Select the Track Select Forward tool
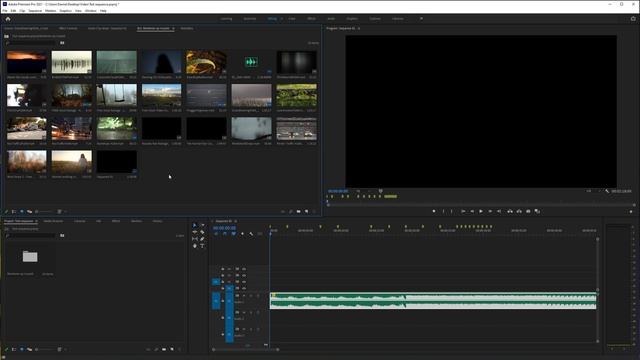Image resolution: width=640 pixels, height=360 pixels. click(x=202, y=225)
